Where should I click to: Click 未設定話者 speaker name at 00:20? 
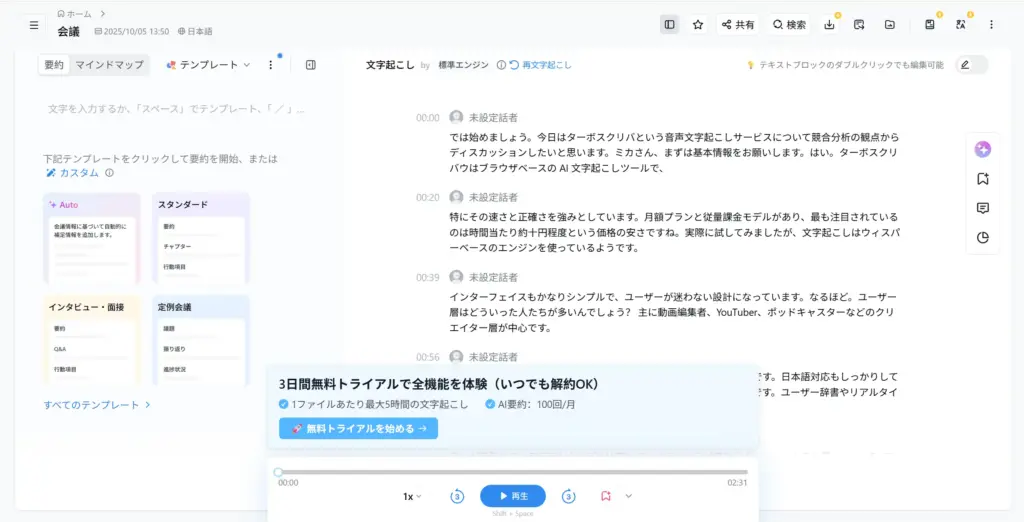click(494, 197)
